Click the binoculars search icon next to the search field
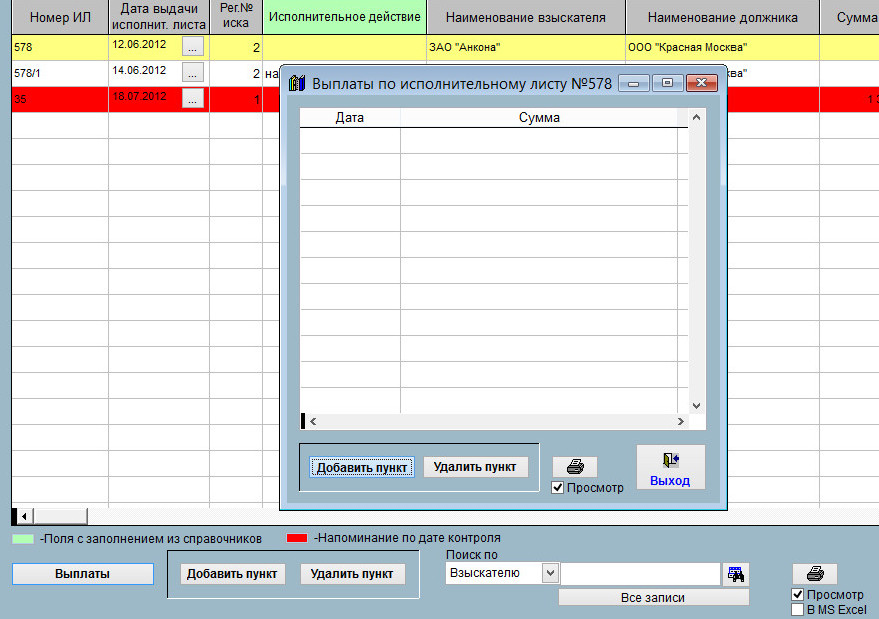 pos(735,574)
